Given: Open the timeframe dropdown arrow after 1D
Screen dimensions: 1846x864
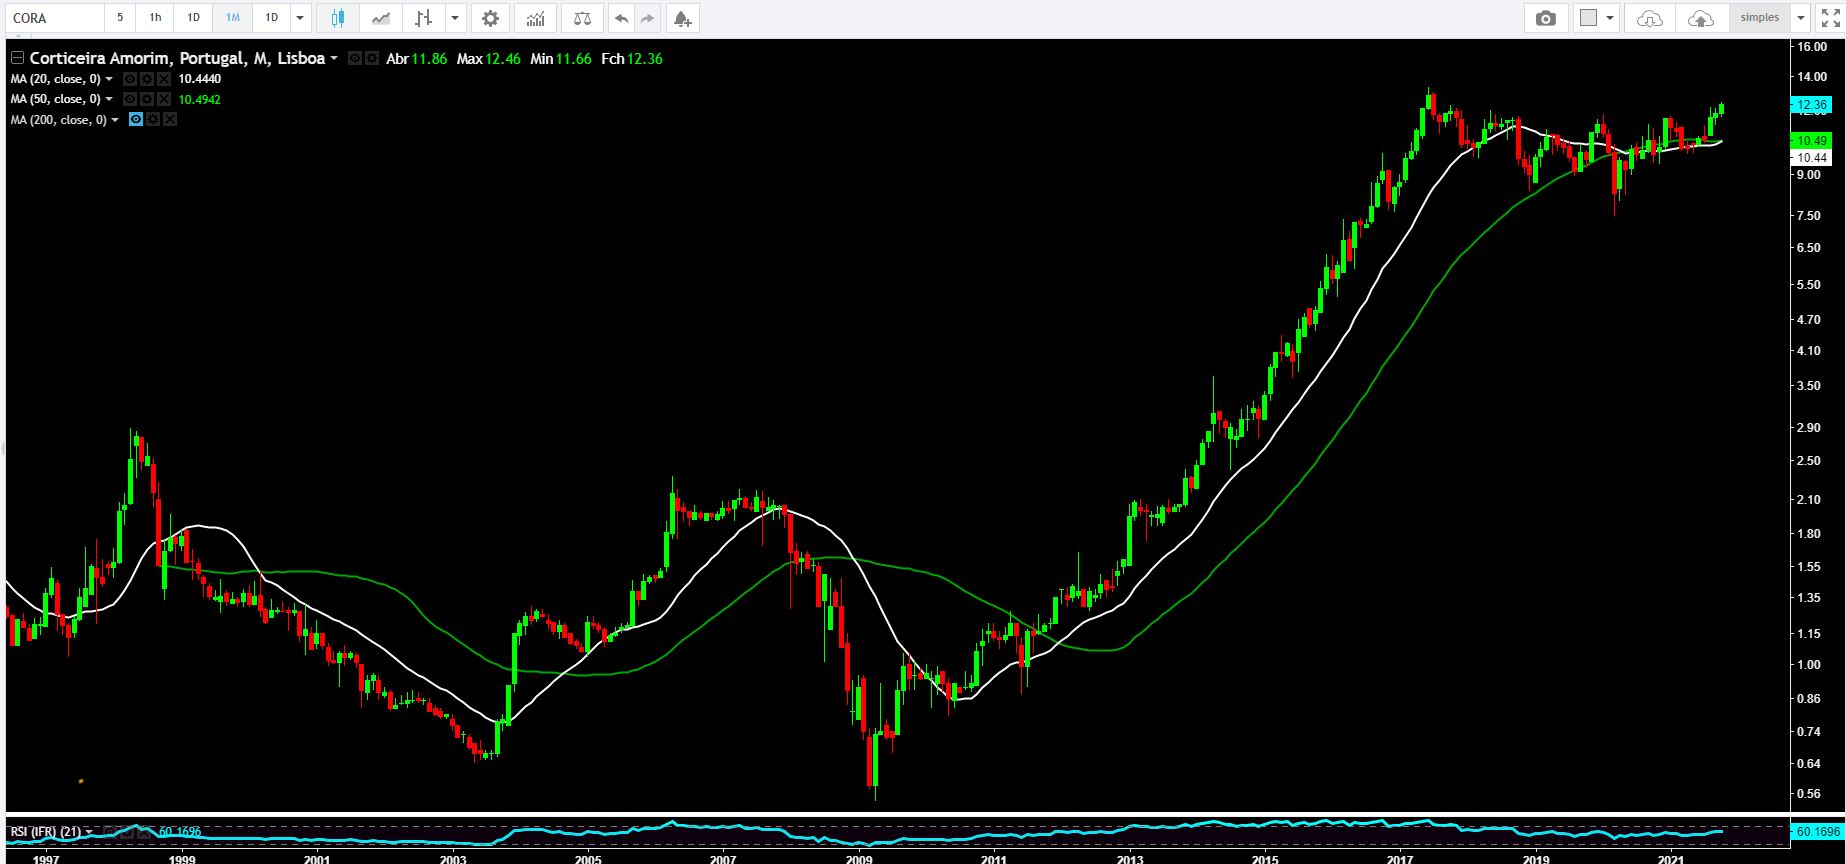Looking at the screenshot, I should 300,18.
